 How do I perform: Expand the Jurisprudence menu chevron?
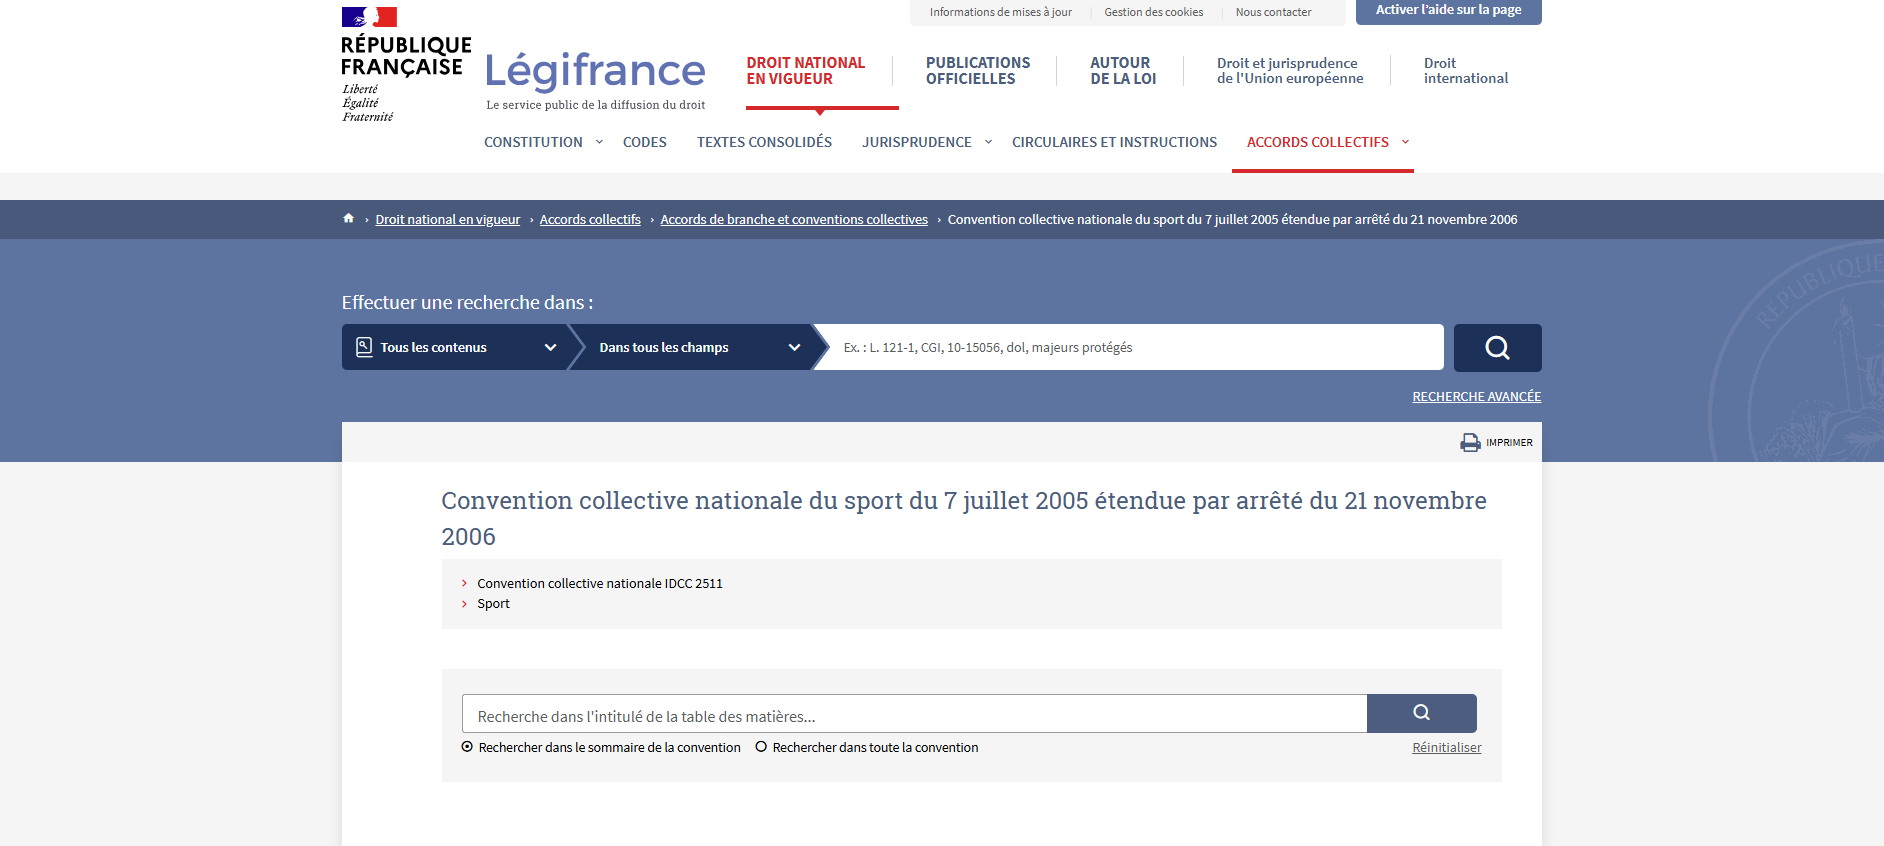click(x=988, y=142)
